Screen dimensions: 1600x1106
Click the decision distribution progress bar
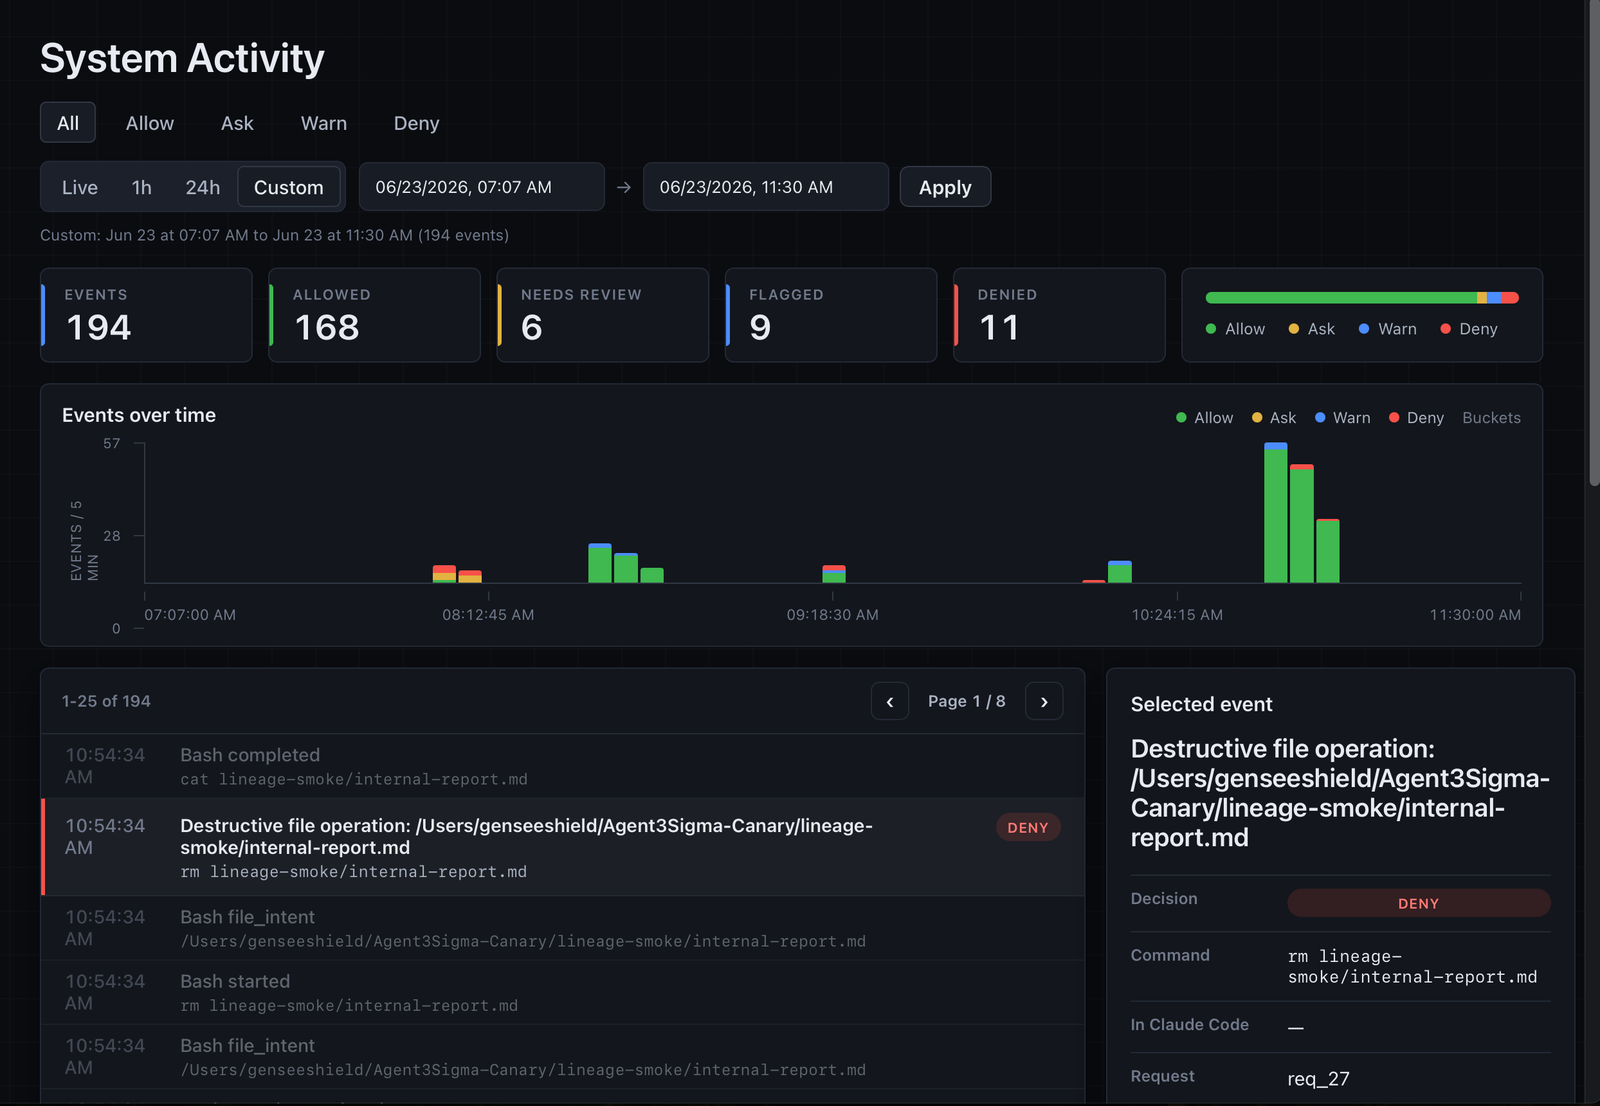tap(1362, 298)
